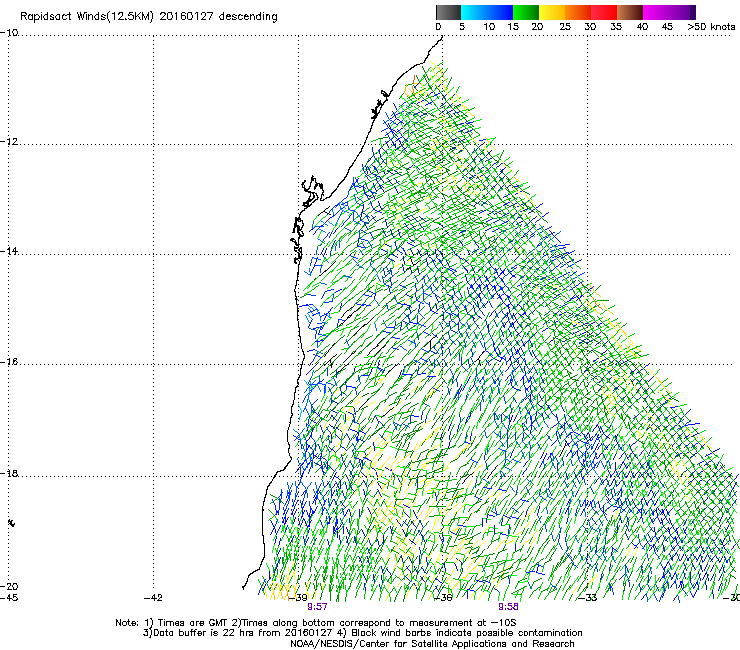Click the '40' label under color scale
The width and height of the screenshot is (740, 650).
642,27
